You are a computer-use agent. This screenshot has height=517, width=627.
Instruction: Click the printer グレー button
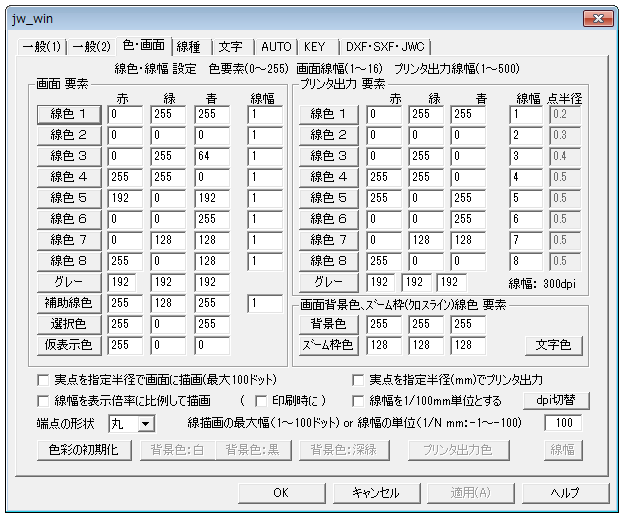point(328,282)
